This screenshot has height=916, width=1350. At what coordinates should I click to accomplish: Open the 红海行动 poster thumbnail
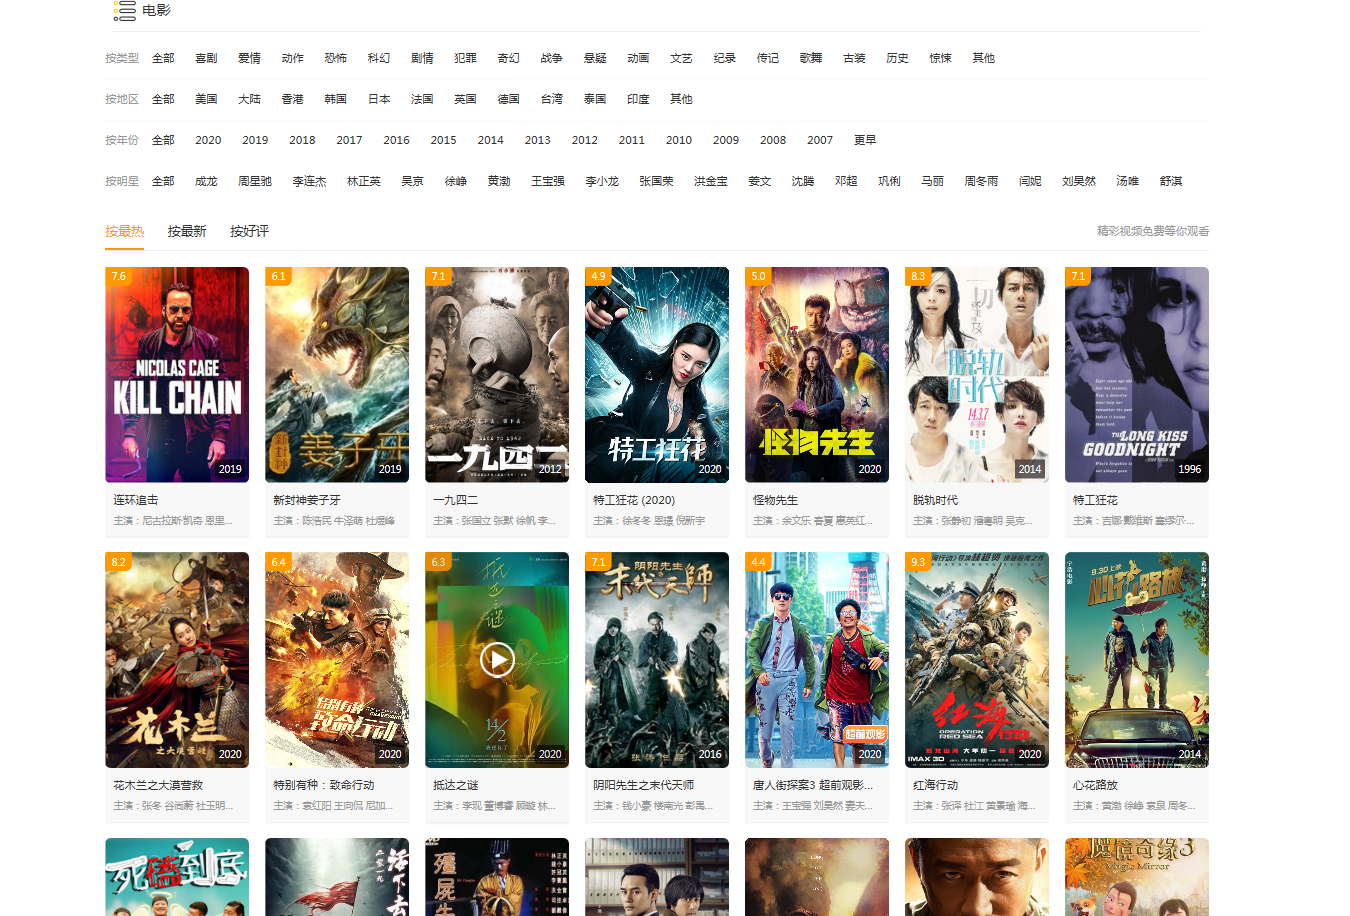[977, 660]
